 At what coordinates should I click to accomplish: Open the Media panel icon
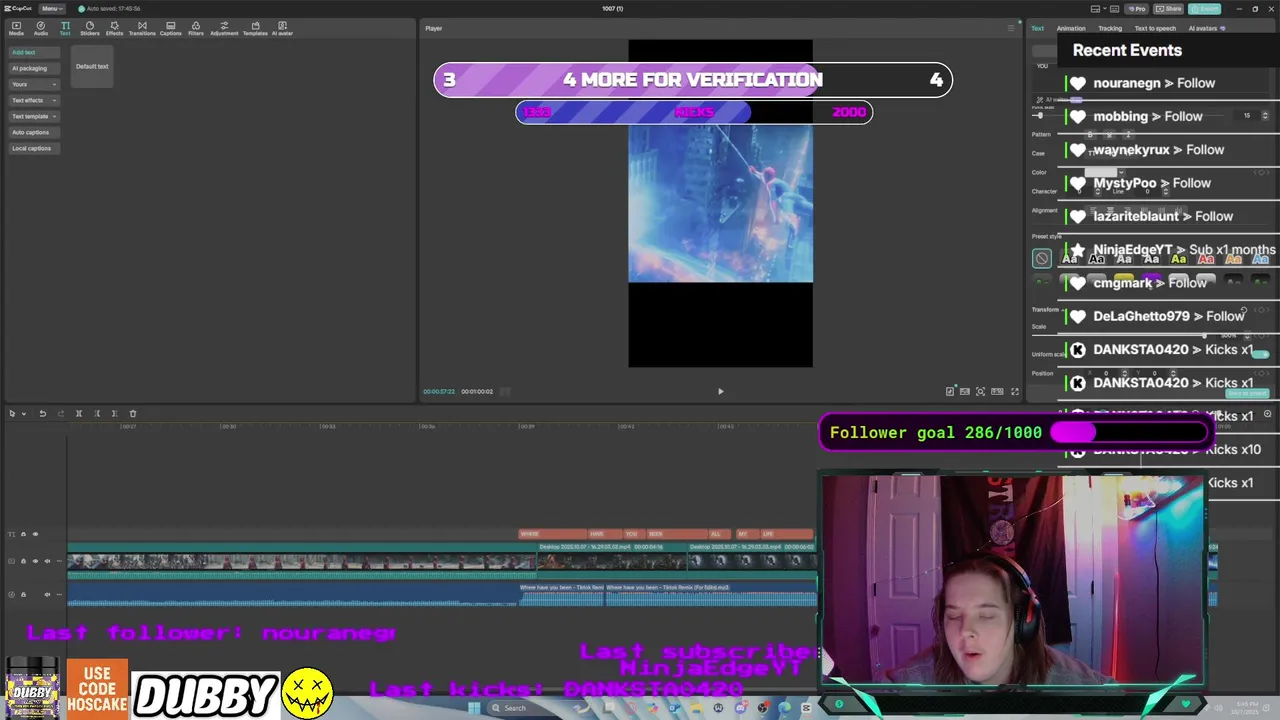16,28
